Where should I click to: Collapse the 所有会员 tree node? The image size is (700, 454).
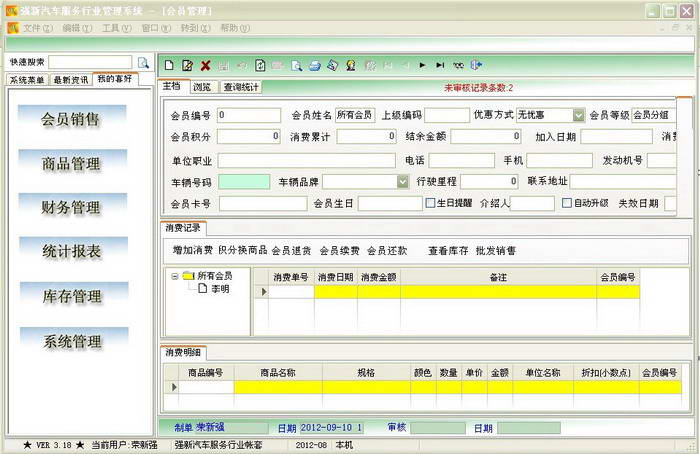(174, 275)
